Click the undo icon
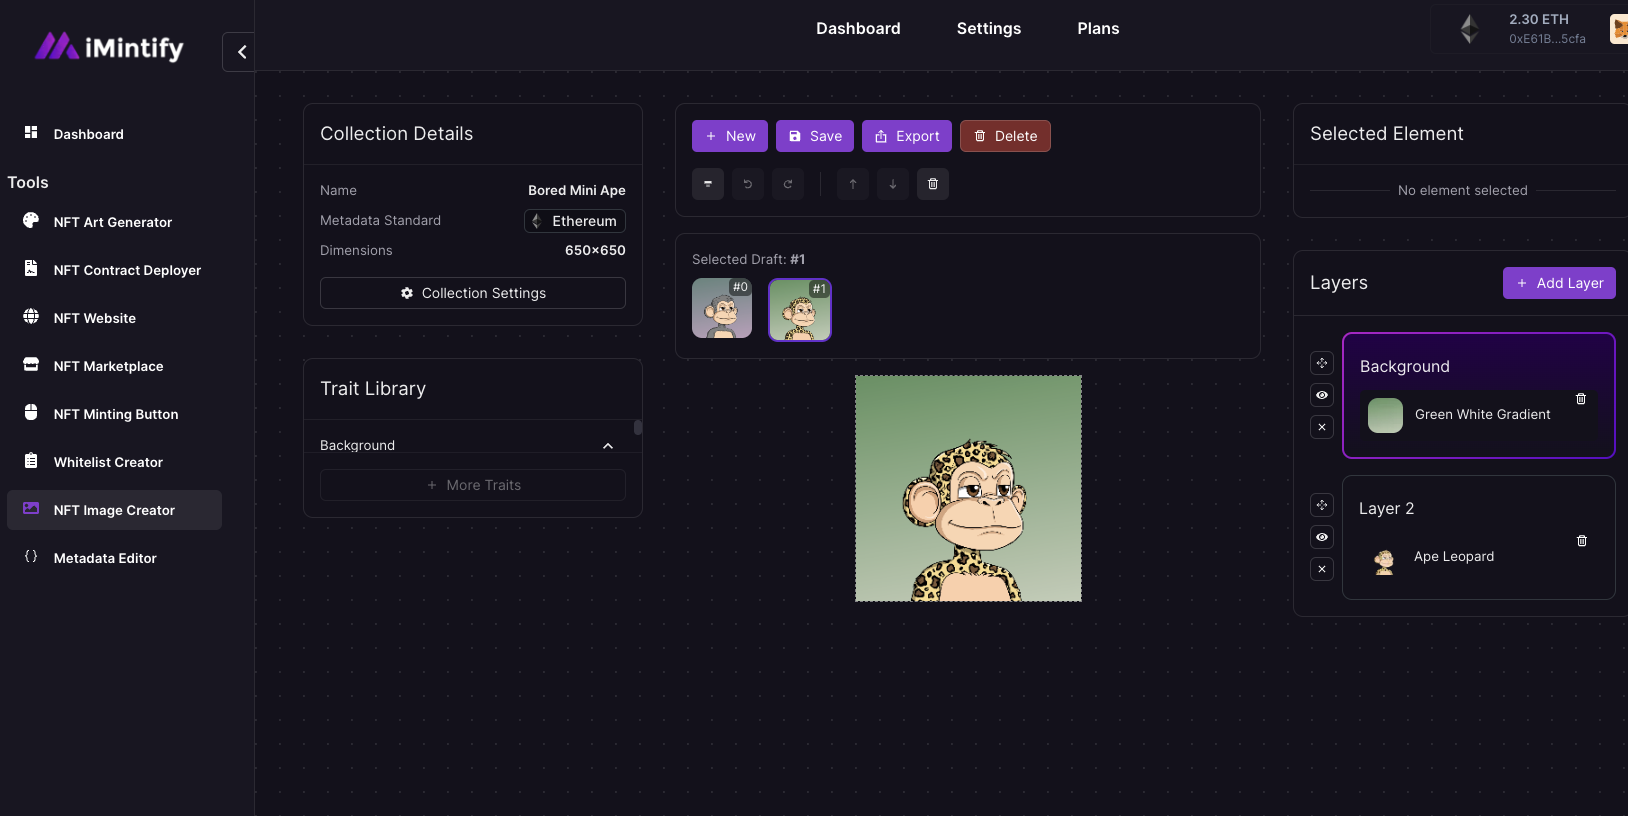This screenshot has height=816, width=1628. 748,184
